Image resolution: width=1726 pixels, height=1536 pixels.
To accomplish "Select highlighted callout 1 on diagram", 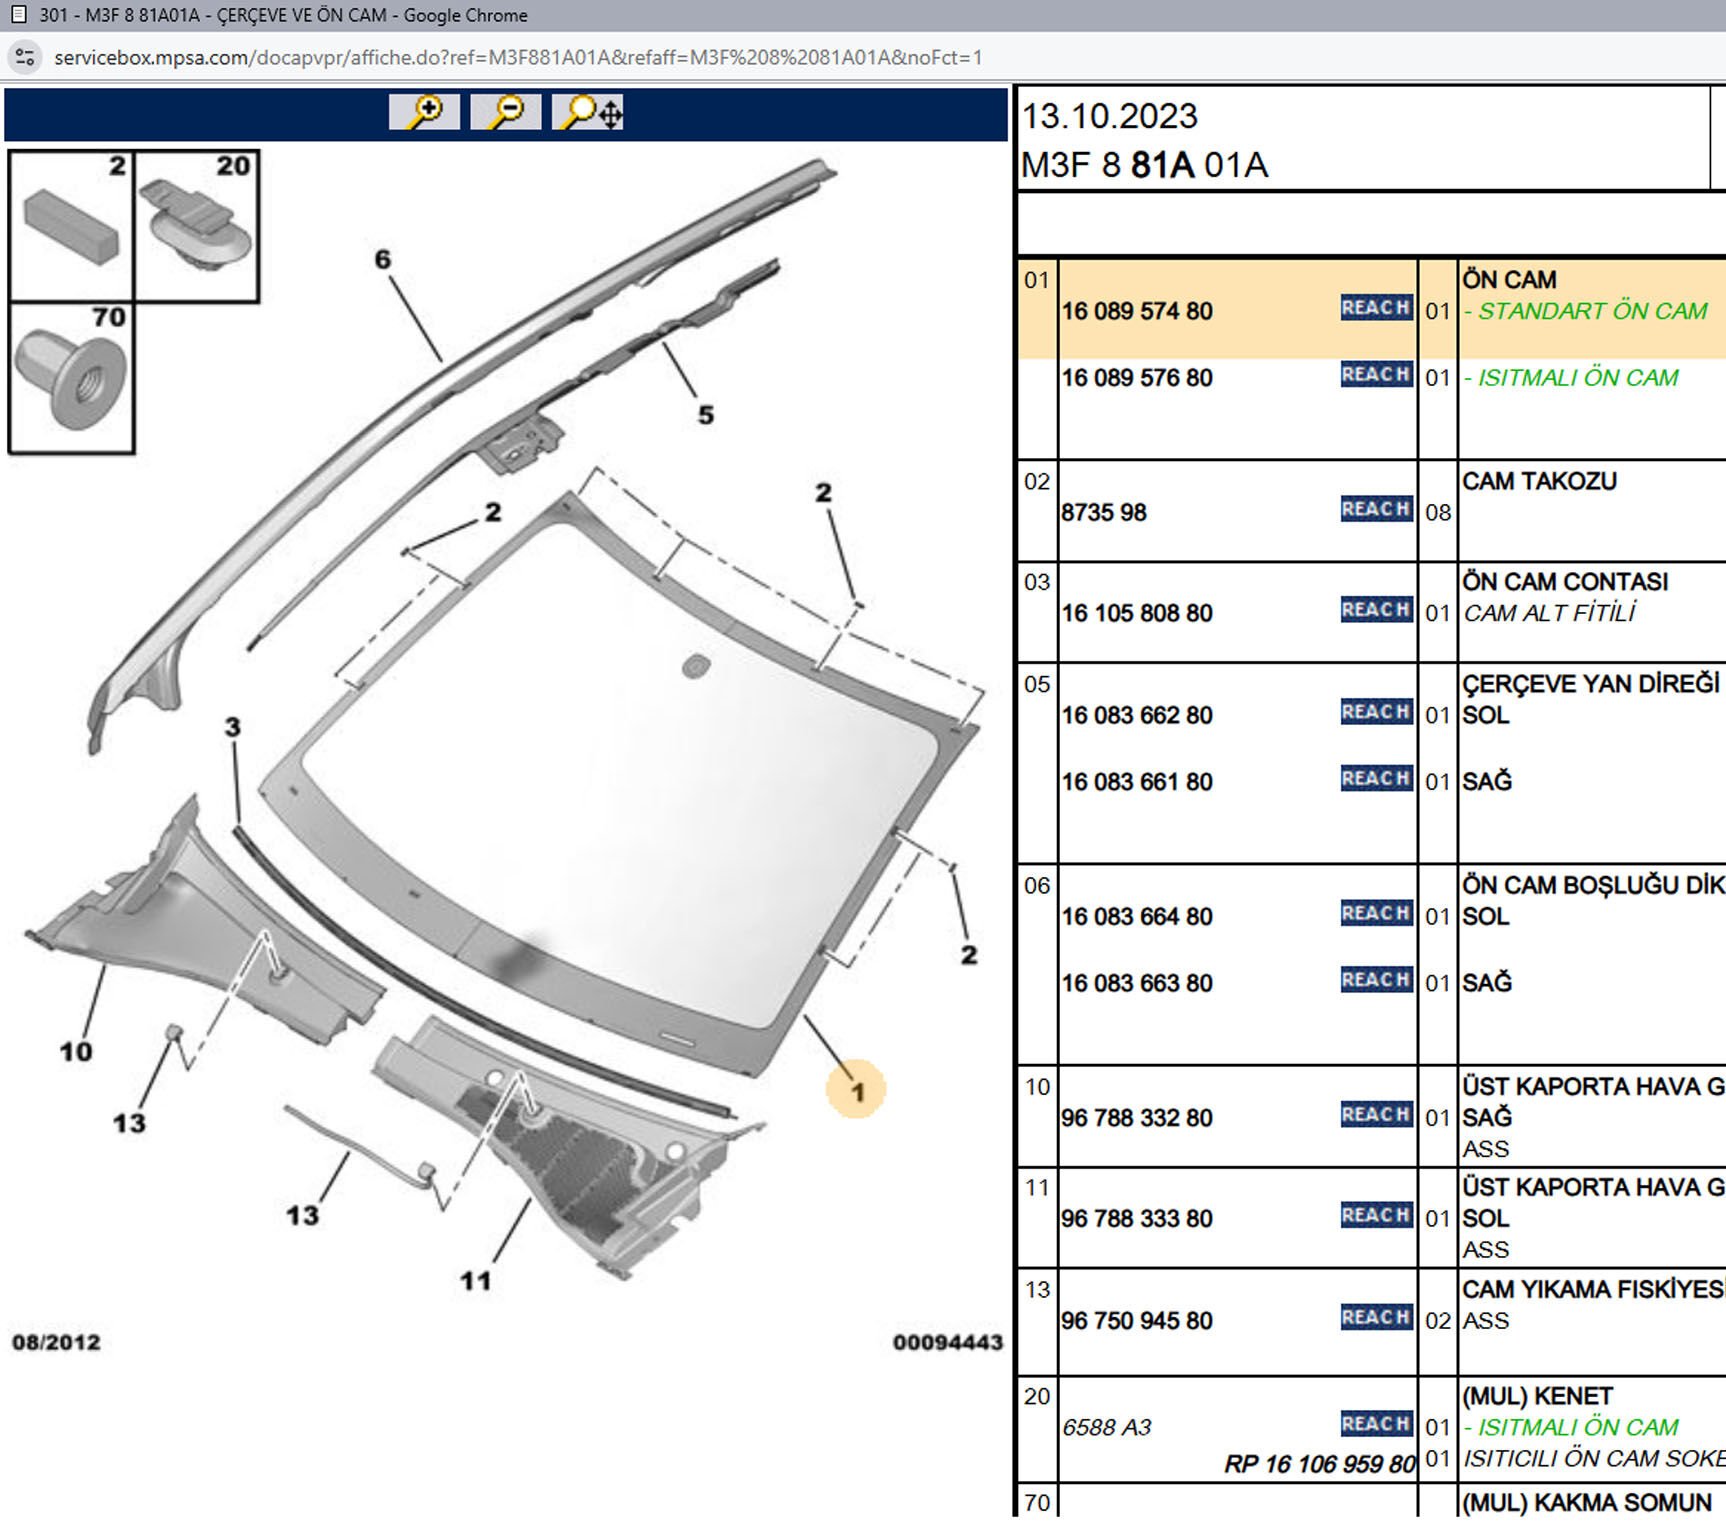I will tap(856, 1091).
